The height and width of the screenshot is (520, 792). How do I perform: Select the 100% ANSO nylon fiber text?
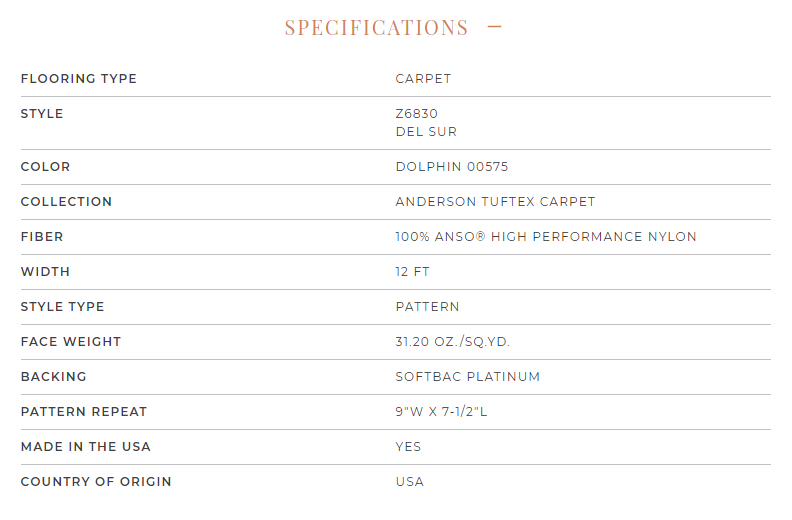[x=546, y=237]
